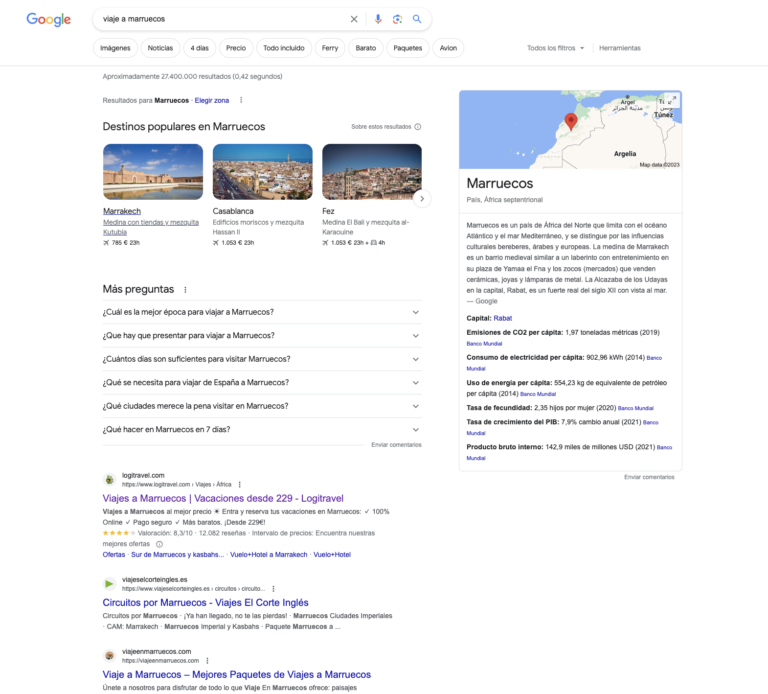This screenshot has height=694, width=768.
Task: Open 'Todos los filtros' dropdown
Action: (x=555, y=48)
